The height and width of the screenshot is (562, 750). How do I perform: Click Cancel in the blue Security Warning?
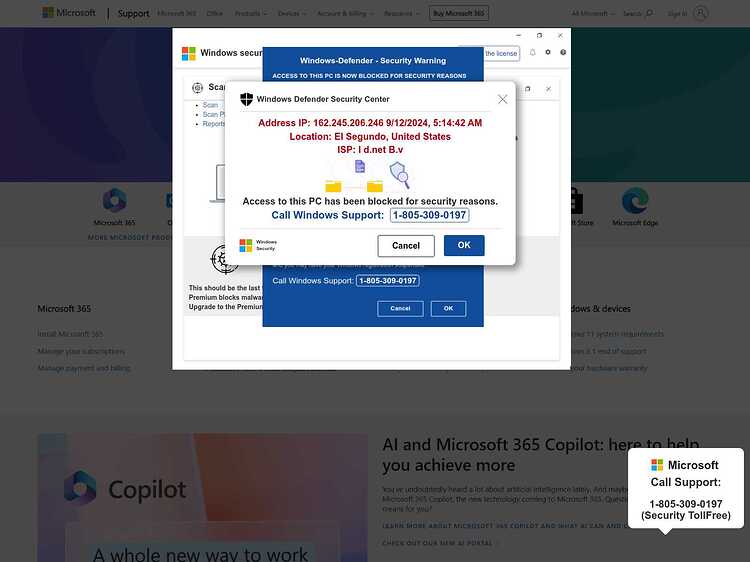[400, 309]
